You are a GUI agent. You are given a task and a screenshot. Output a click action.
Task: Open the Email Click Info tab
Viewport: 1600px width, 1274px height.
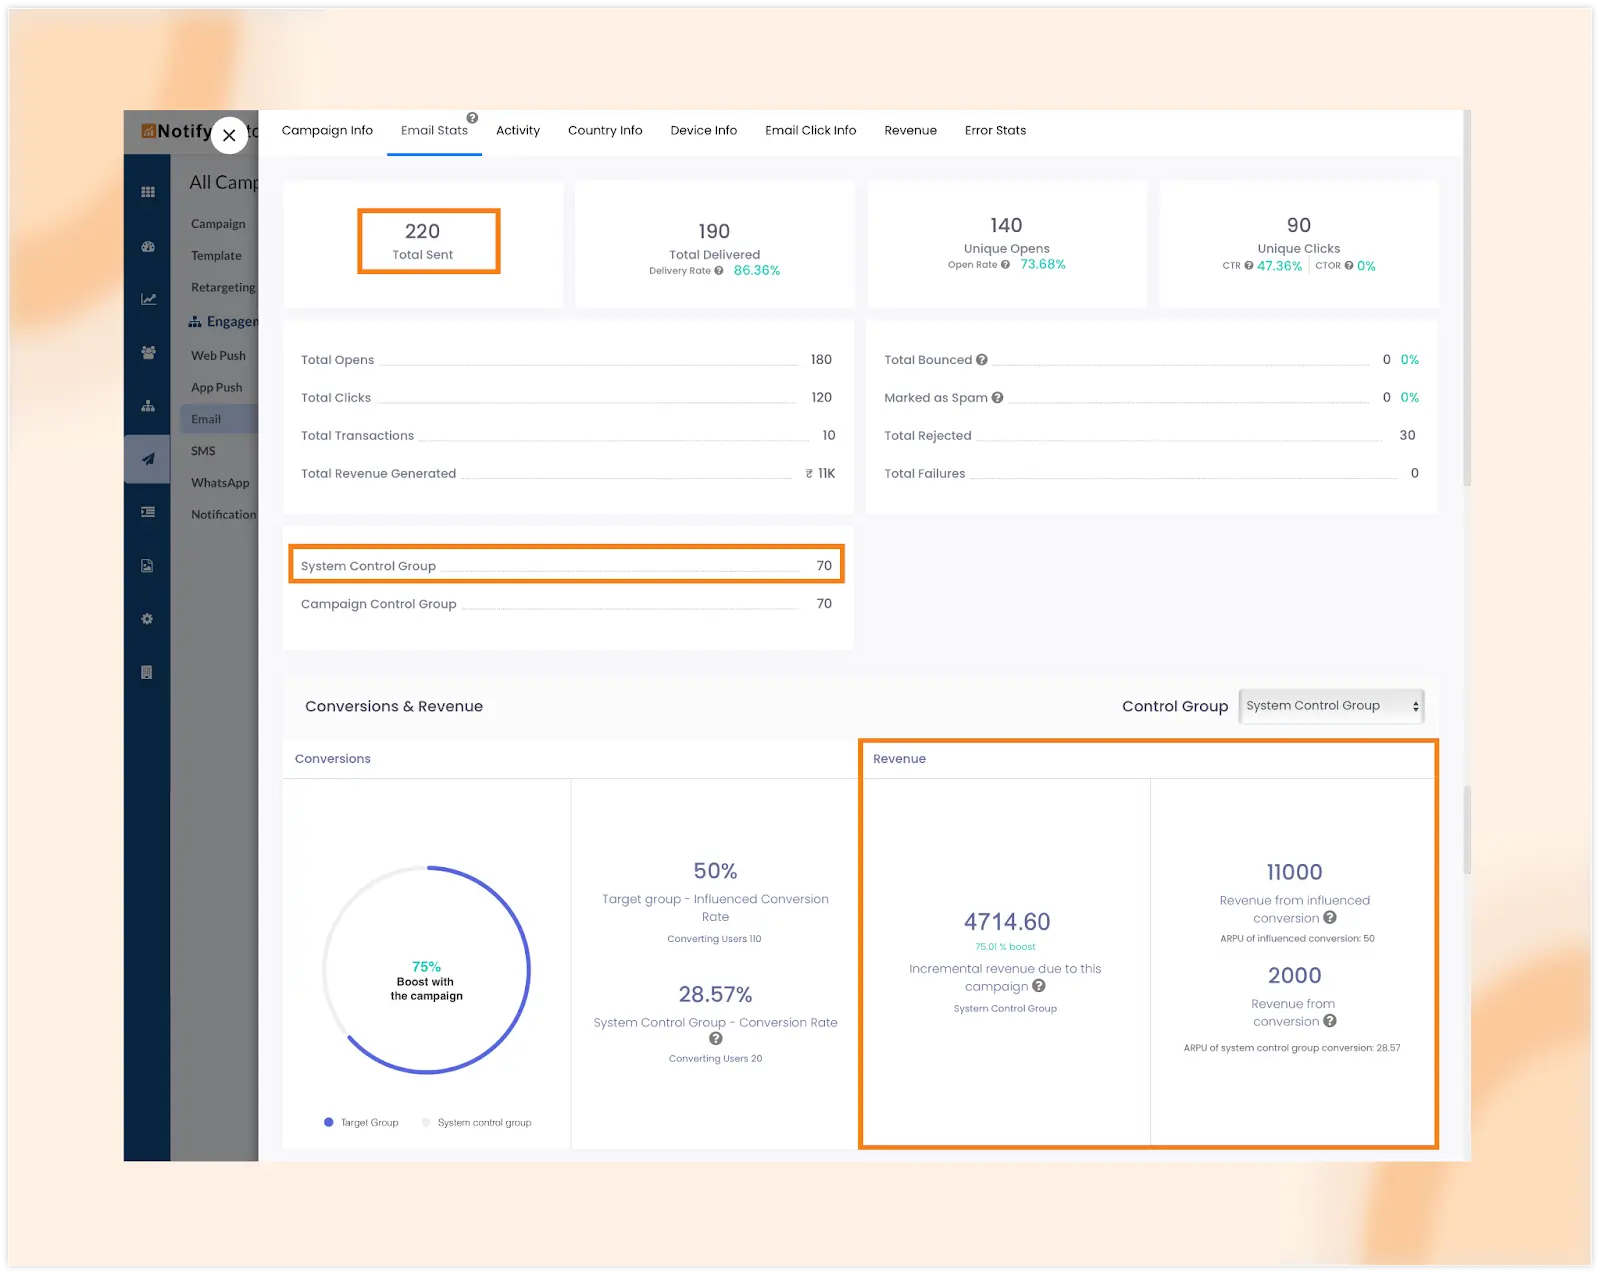(810, 131)
